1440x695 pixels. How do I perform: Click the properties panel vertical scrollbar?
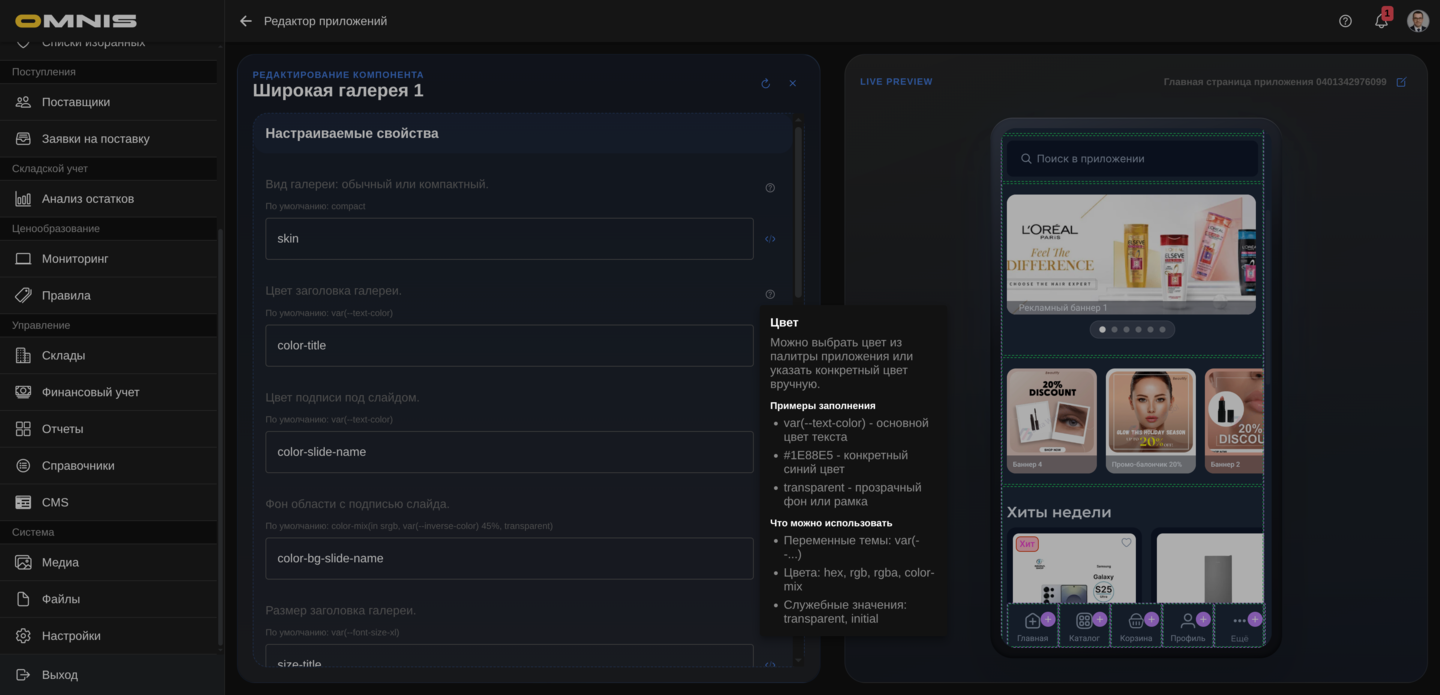pyautogui.click(x=798, y=210)
